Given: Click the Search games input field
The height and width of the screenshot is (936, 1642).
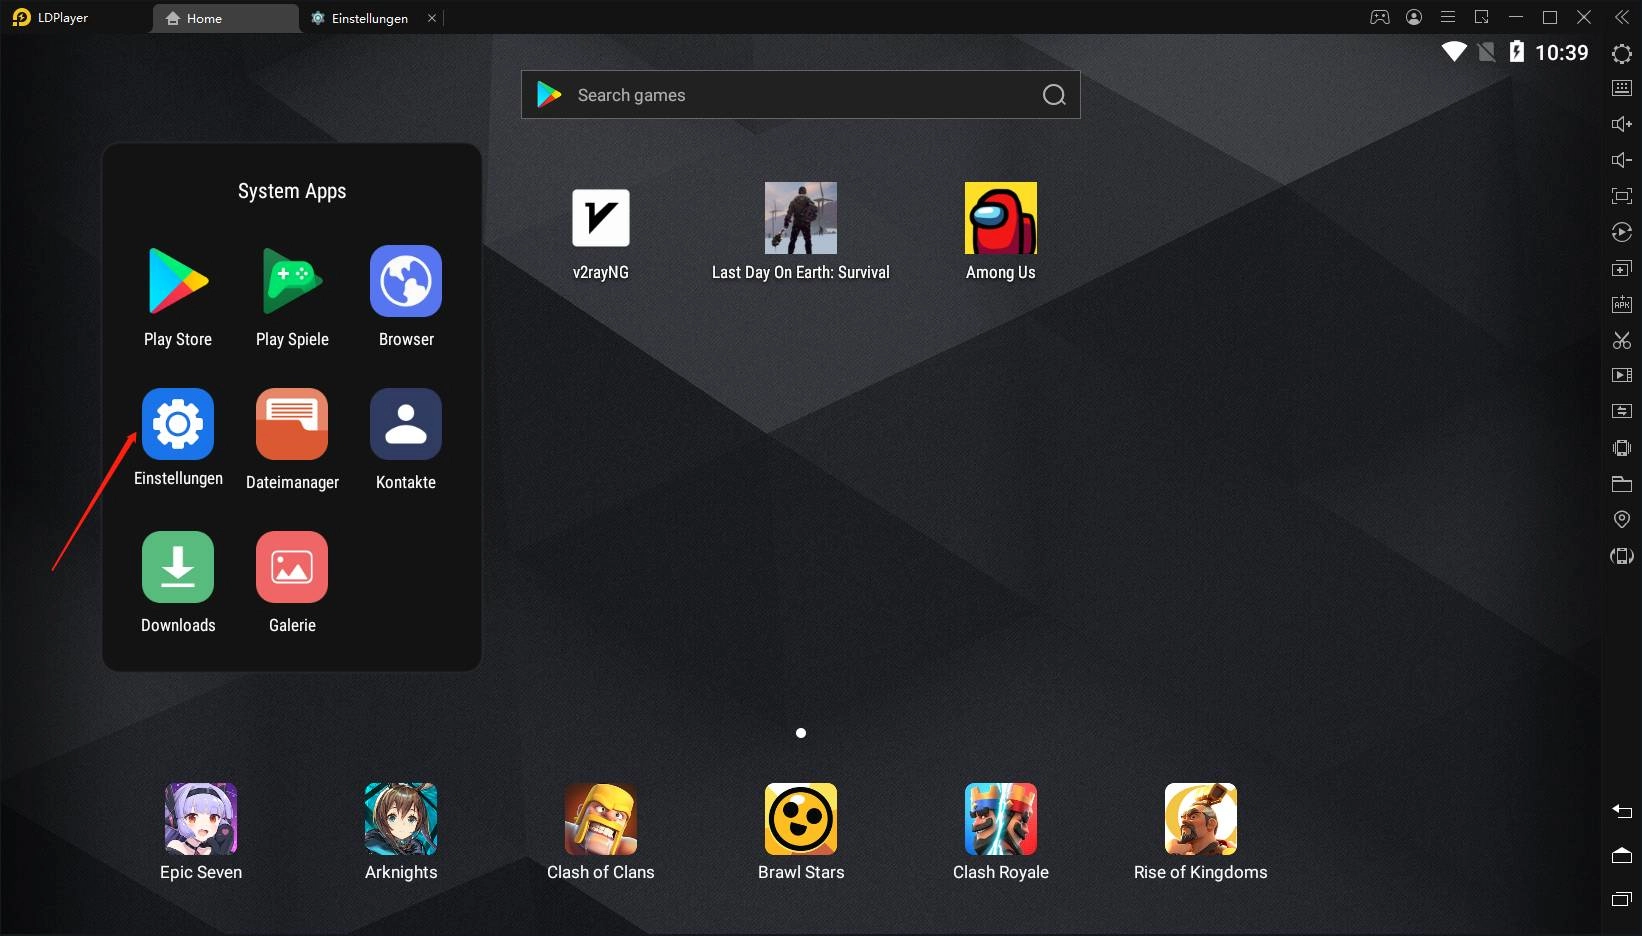Looking at the screenshot, I should [801, 95].
